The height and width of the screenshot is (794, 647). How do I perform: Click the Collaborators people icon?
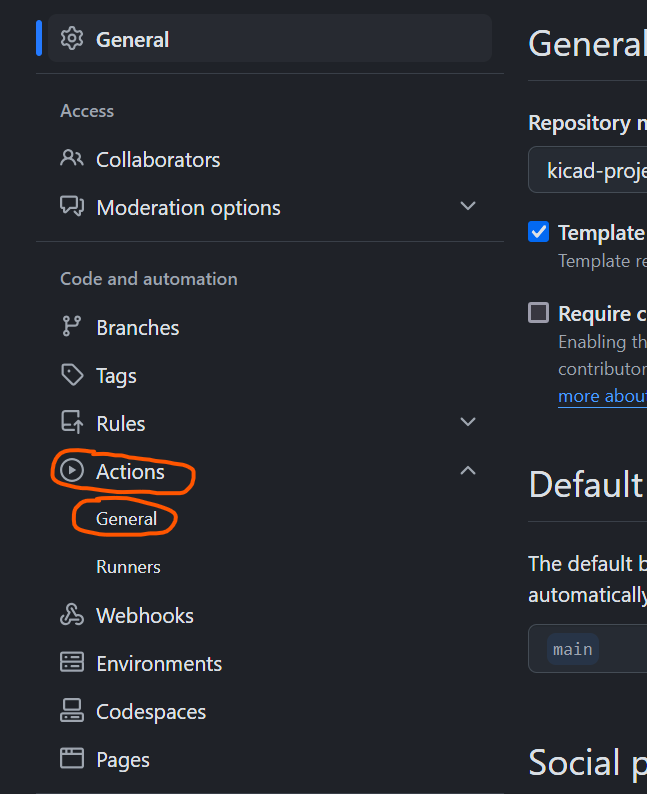[72, 159]
